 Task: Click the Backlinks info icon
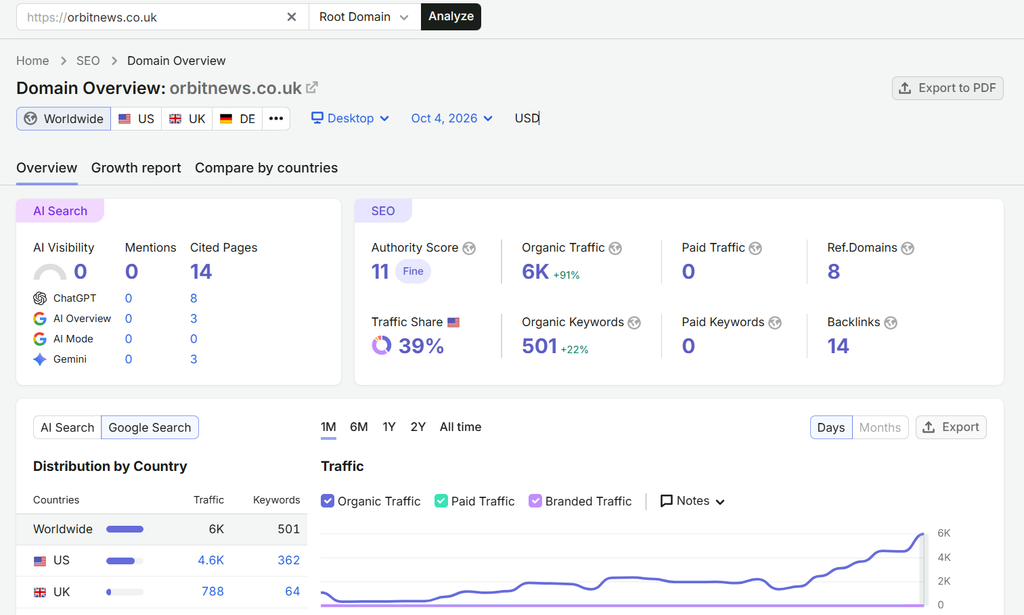coord(891,323)
